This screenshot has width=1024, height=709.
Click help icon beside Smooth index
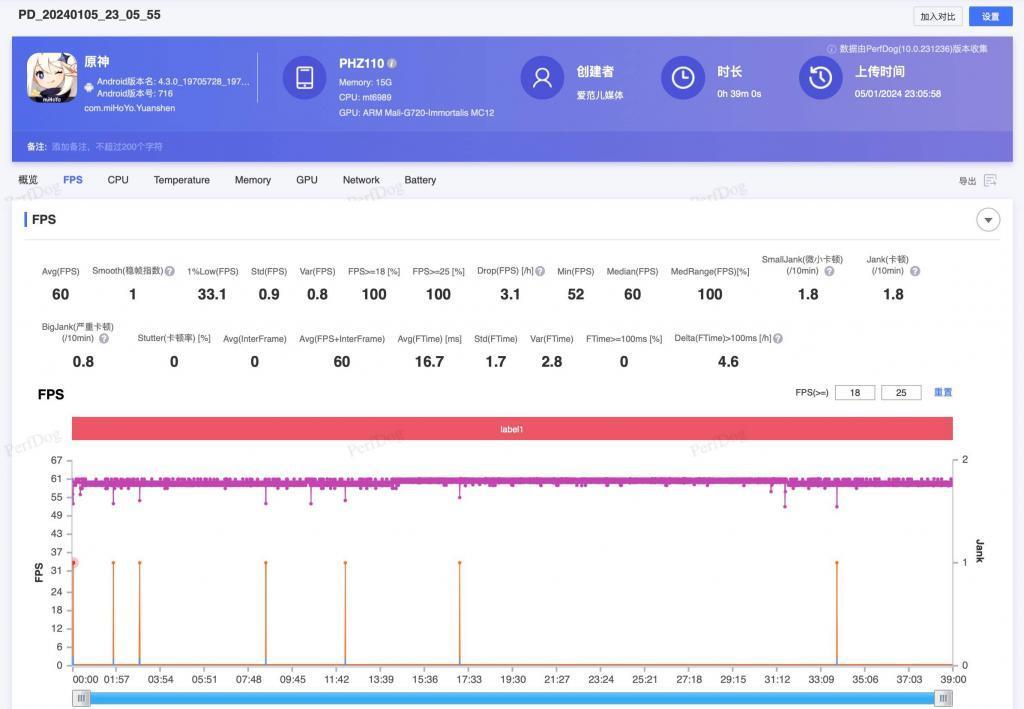[x=170, y=271]
